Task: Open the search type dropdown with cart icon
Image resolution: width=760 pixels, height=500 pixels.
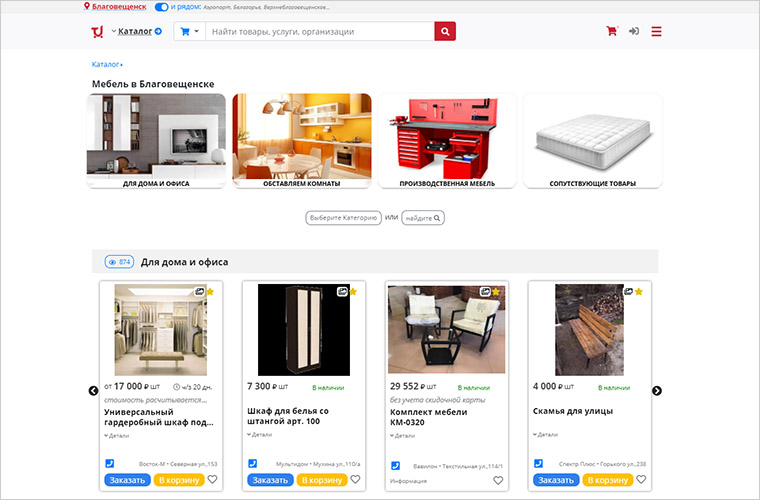Action: 188,31
